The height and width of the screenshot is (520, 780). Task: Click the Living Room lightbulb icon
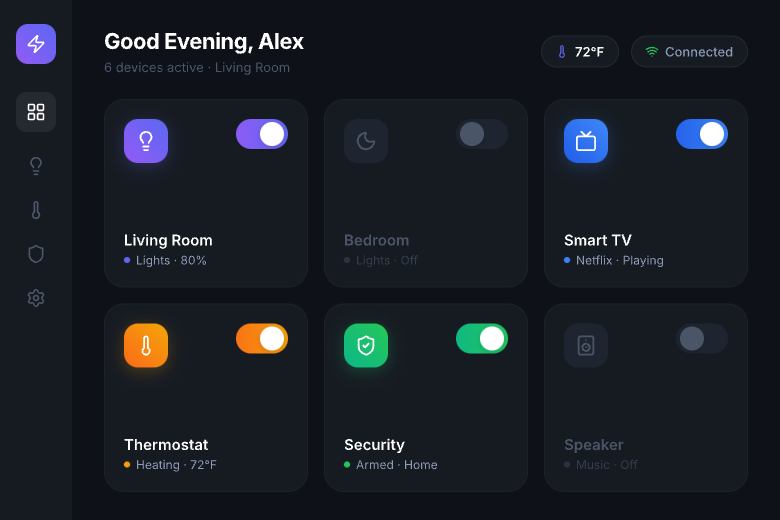[x=146, y=141]
